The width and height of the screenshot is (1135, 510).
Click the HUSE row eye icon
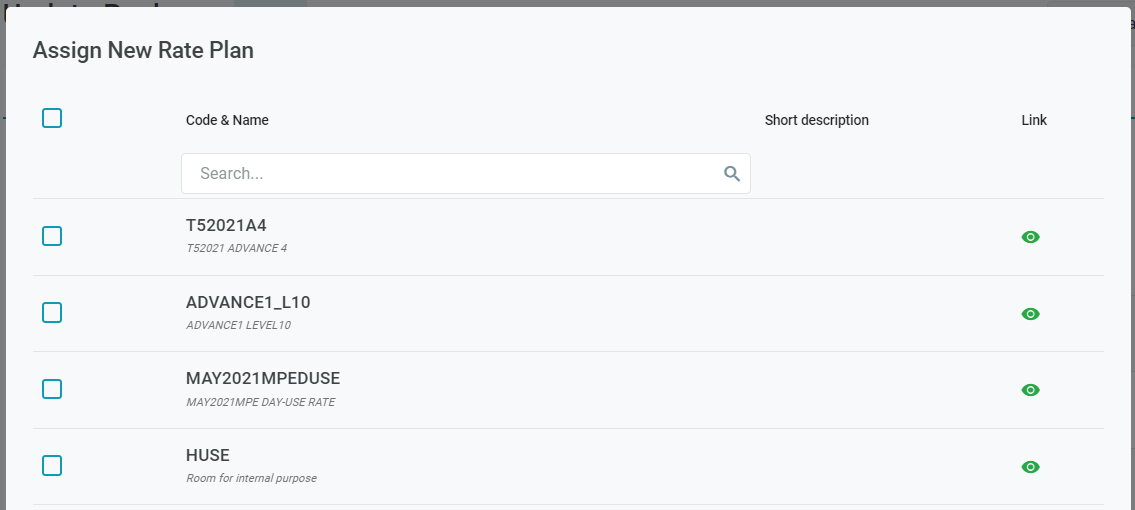[1031, 467]
